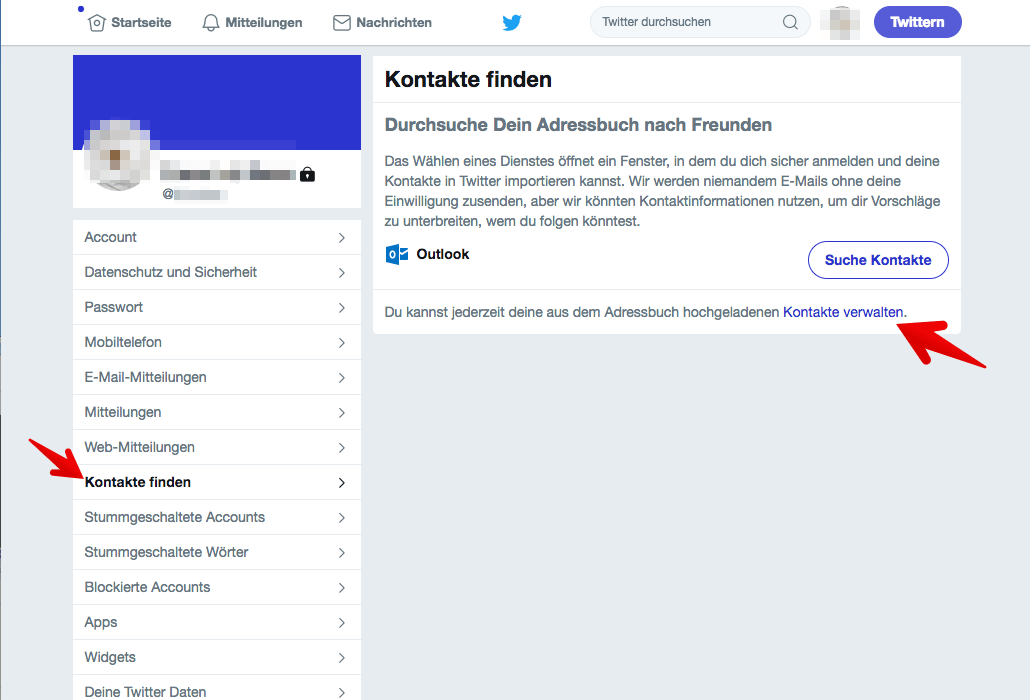The height and width of the screenshot is (700, 1030).
Task: Click the Twittern button
Action: pyautogui.click(x=917, y=22)
